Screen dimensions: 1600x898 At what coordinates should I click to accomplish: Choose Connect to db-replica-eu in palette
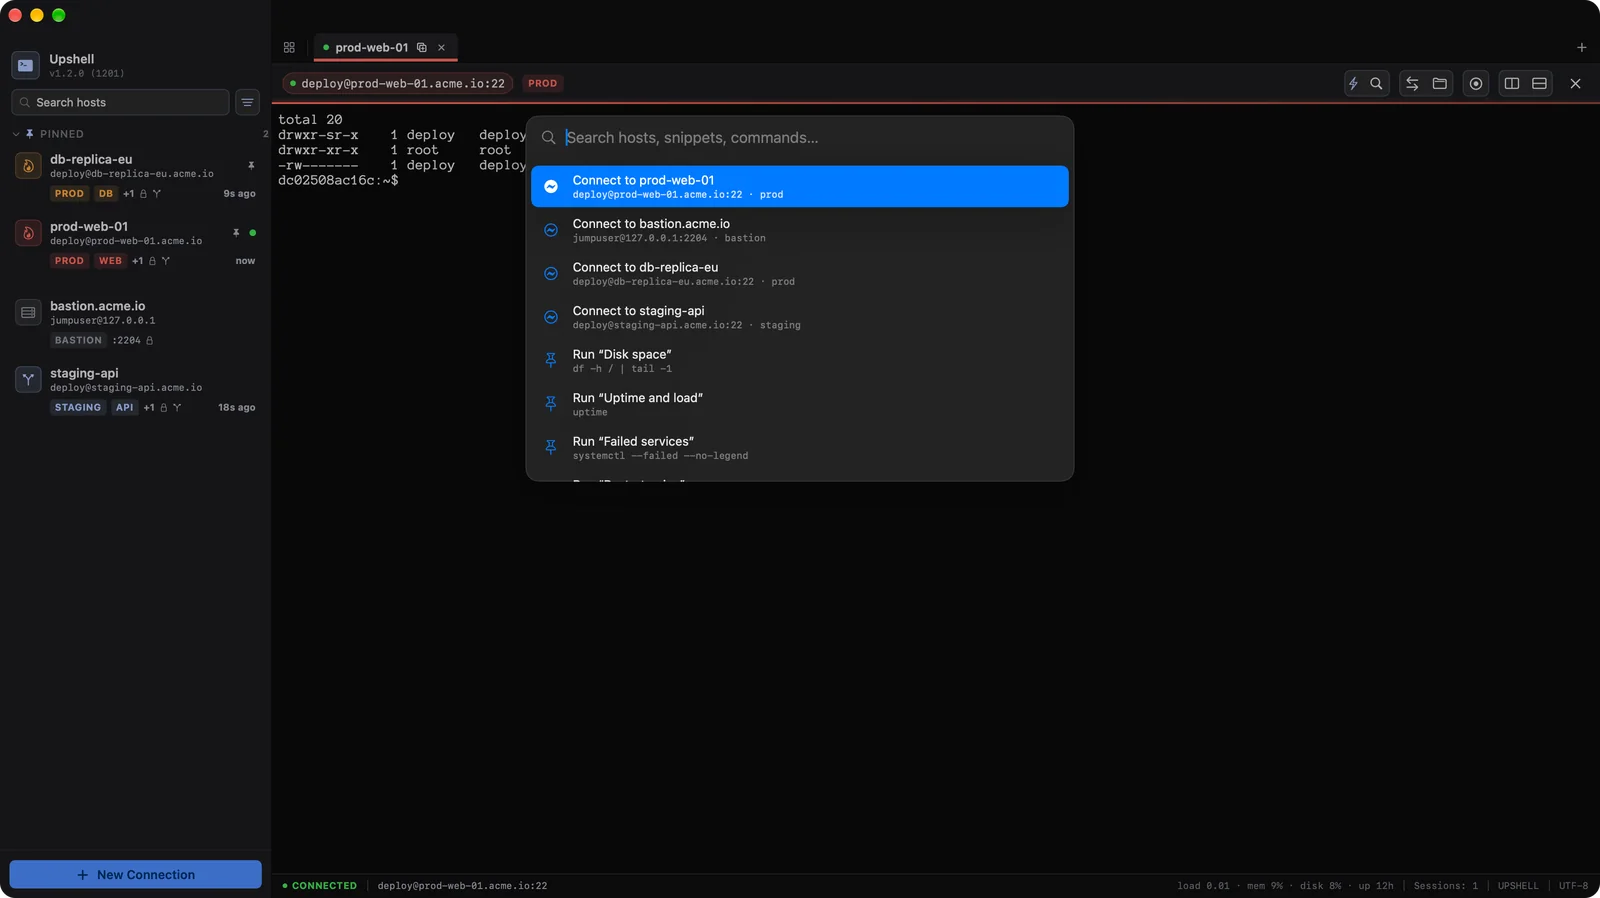800,274
